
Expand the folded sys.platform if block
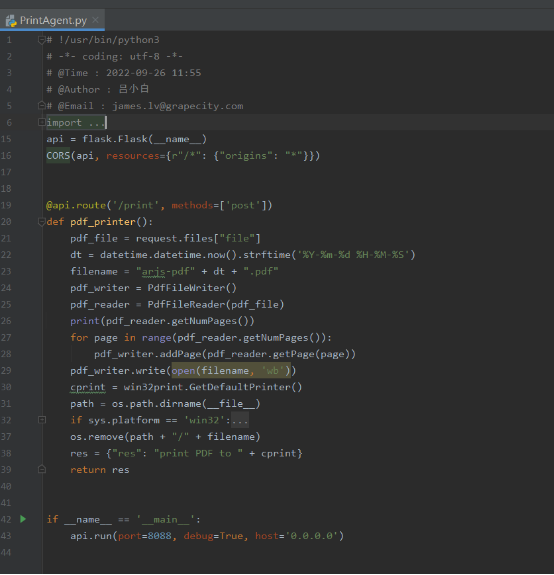coord(41,420)
